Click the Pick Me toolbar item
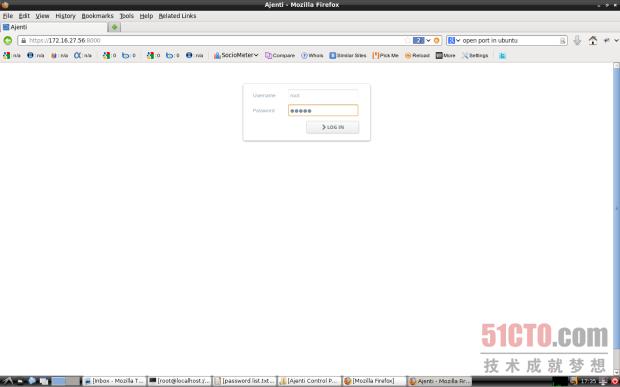Viewport: 620px width, 387px height. (386, 56)
